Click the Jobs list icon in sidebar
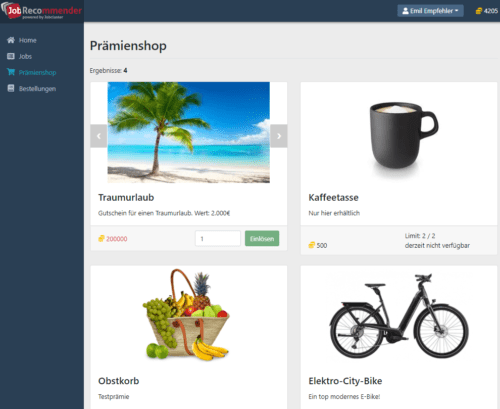The image size is (500, 409). tap(11, 56)
